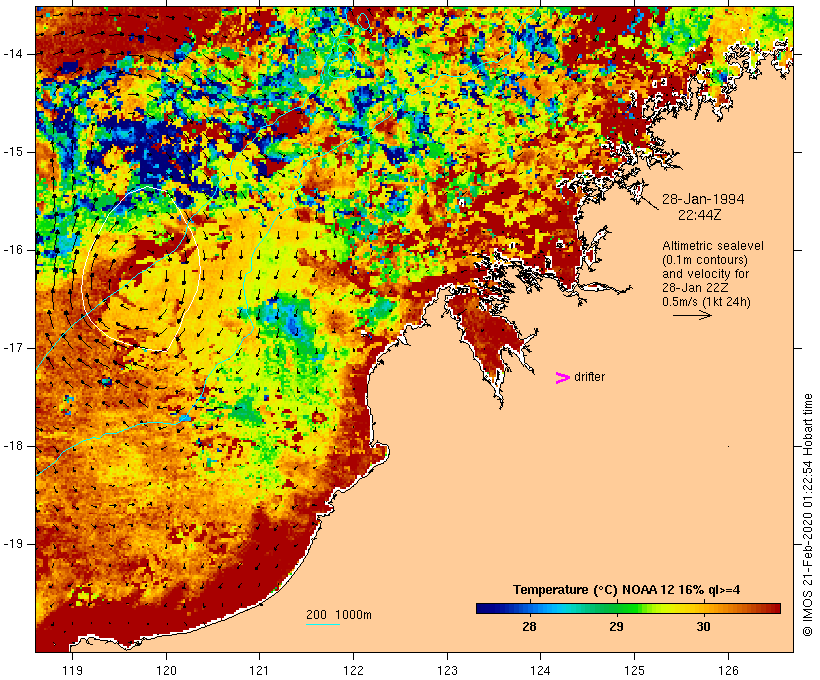Click the 'drifter' legend label
Screen dimensions: 820x680
[589, 377]
